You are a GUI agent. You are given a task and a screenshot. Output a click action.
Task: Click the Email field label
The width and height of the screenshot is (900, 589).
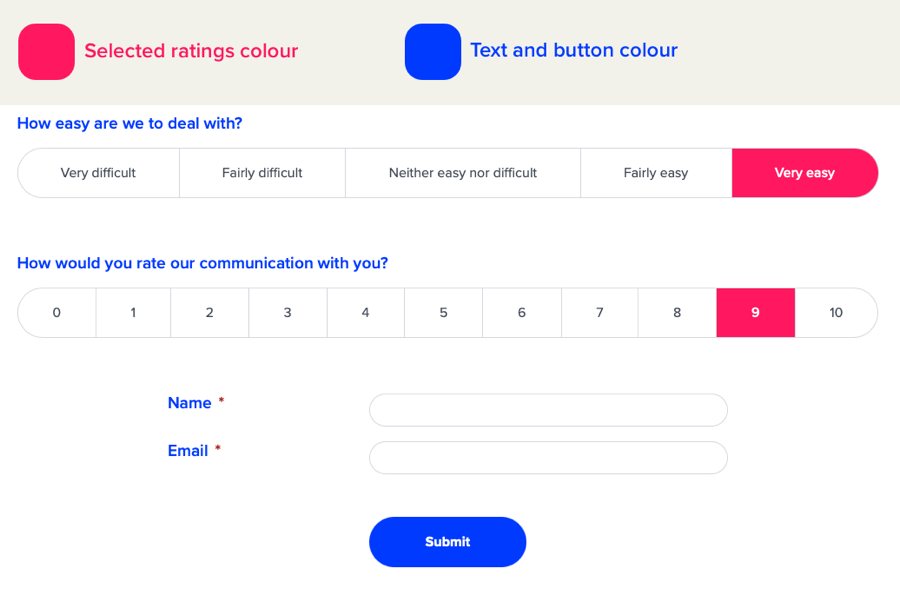click(x=188, y=450)
